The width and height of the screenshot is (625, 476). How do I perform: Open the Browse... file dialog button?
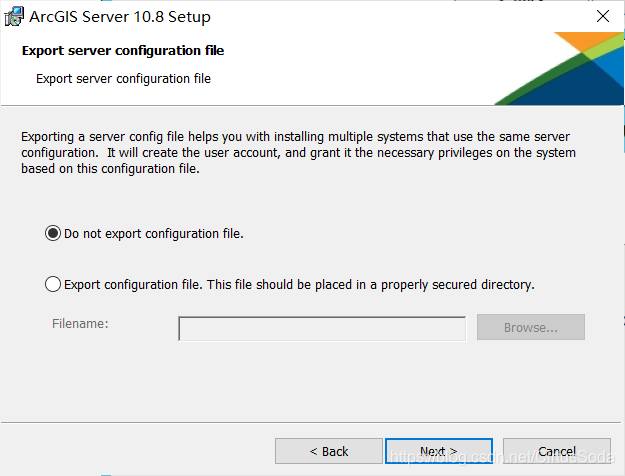tap(531, 327)
